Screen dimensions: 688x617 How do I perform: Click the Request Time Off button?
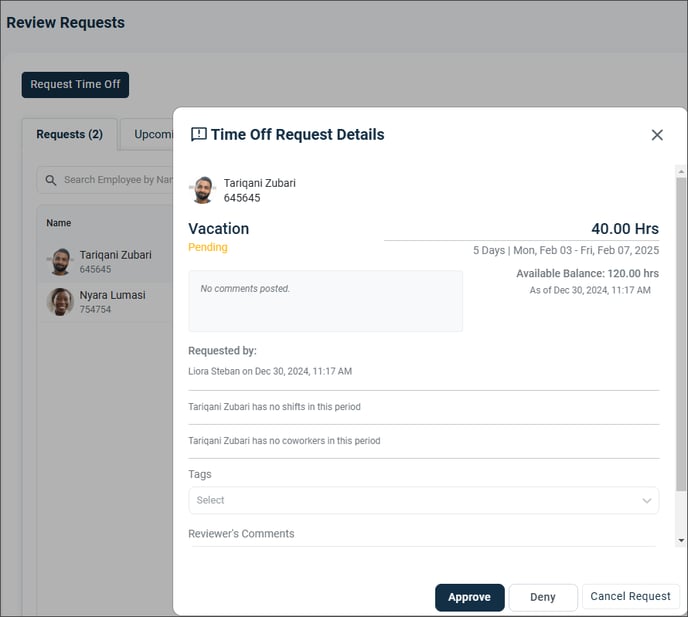pyautogui.click(x=75, y=85)
